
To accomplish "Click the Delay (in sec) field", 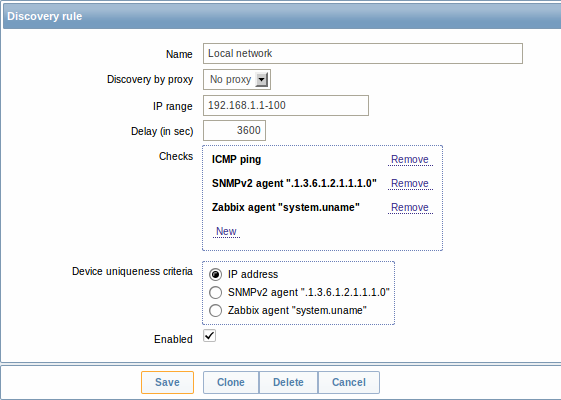I will click(x=234, y=131).
